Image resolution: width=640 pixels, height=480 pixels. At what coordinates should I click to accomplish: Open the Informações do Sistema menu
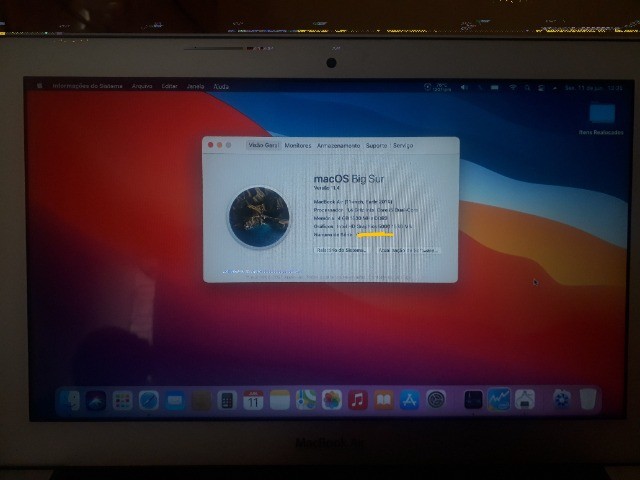click(x=87, y=86)
